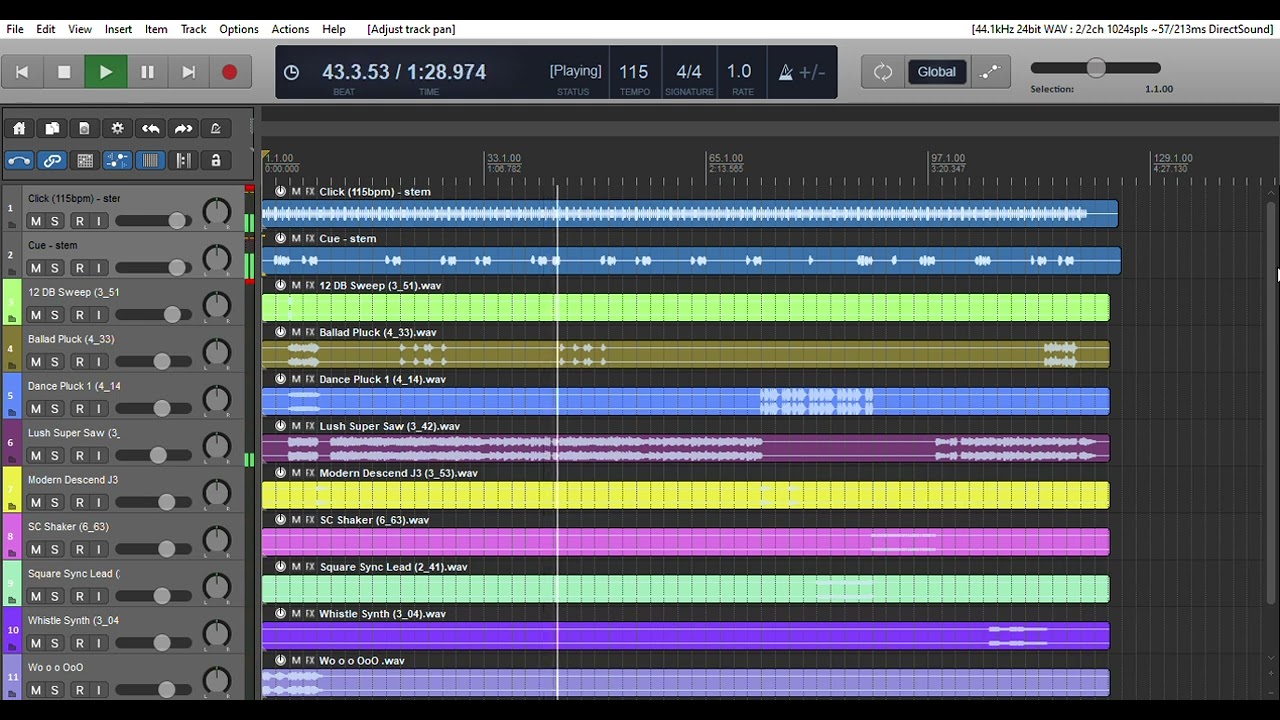Screen dimensions: 1280x720
Task: Toggle the snap icon
Action: coord(183,160)
